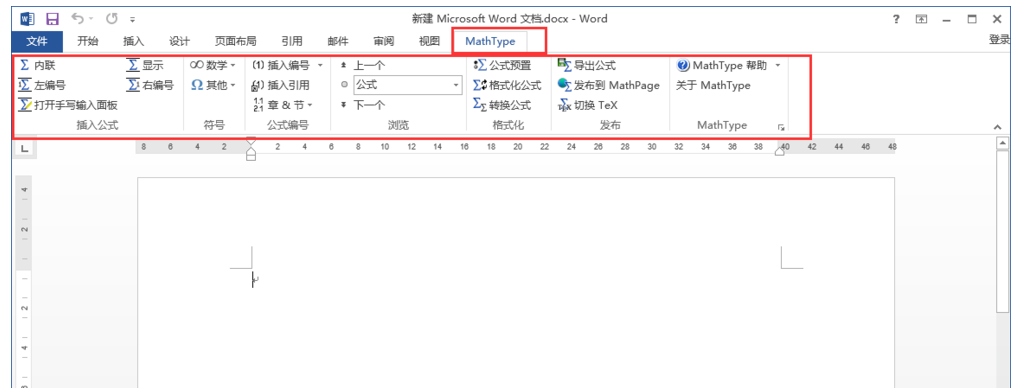Toggle TeX with 切换 TeX
This screenshot has height=388, width=1017.
pos(588,105)
